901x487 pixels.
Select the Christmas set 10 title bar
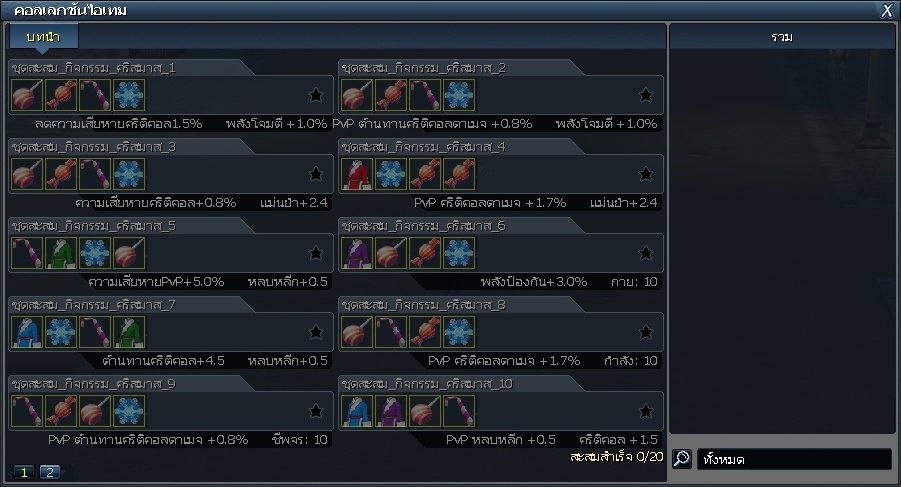[x=461, y=384]
